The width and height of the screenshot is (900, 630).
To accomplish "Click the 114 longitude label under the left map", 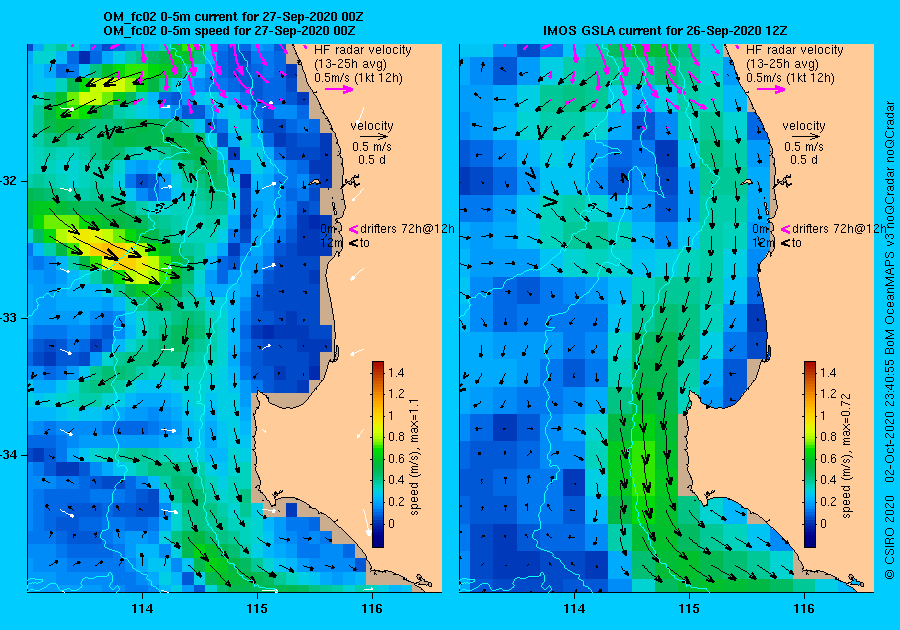I will tap(142, 609).
